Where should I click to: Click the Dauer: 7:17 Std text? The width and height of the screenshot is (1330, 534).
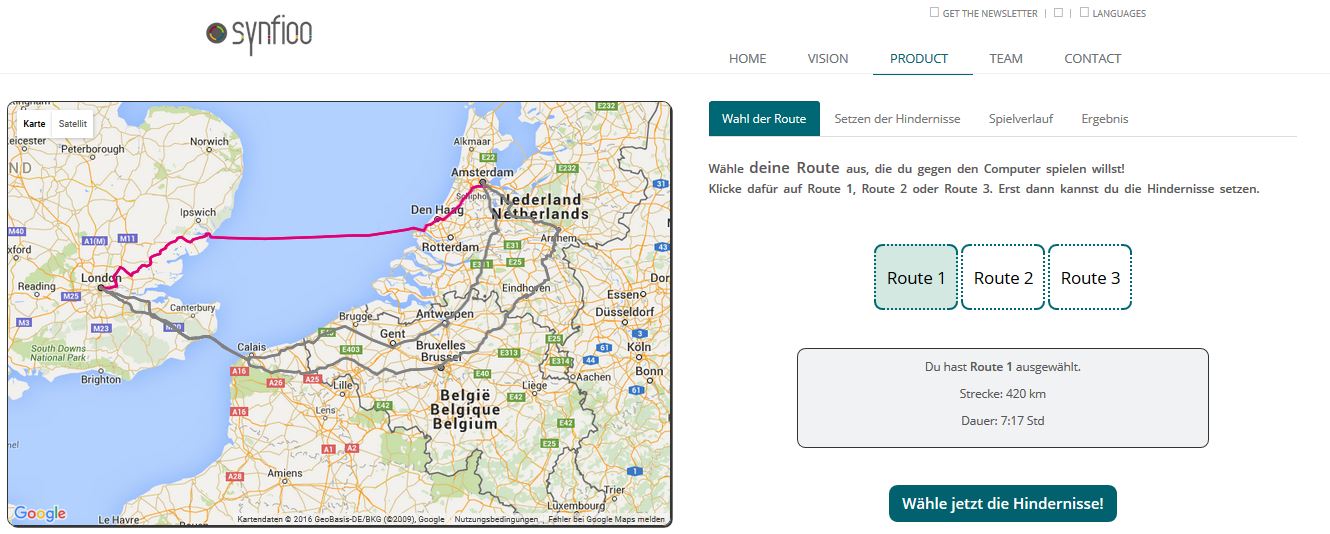pos(1003,421)
